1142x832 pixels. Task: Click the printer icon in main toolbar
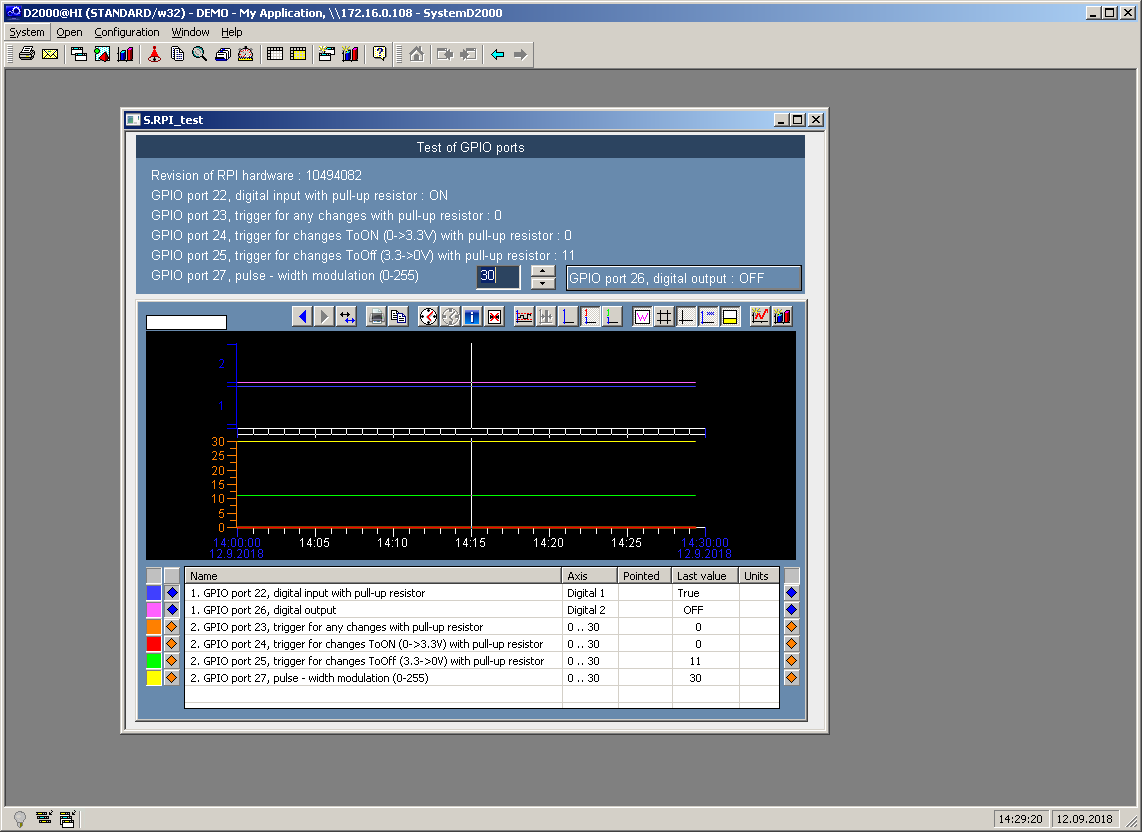pyautogui.click(x=27, y=54)
